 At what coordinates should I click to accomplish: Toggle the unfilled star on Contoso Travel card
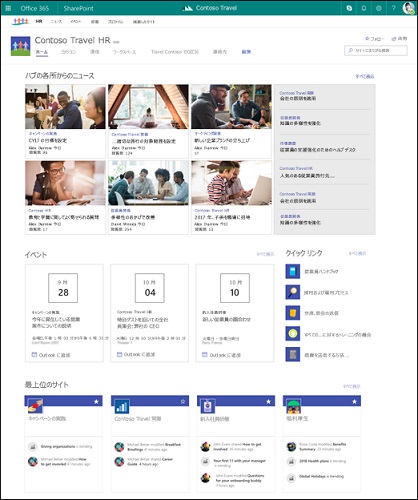point(183,401)
